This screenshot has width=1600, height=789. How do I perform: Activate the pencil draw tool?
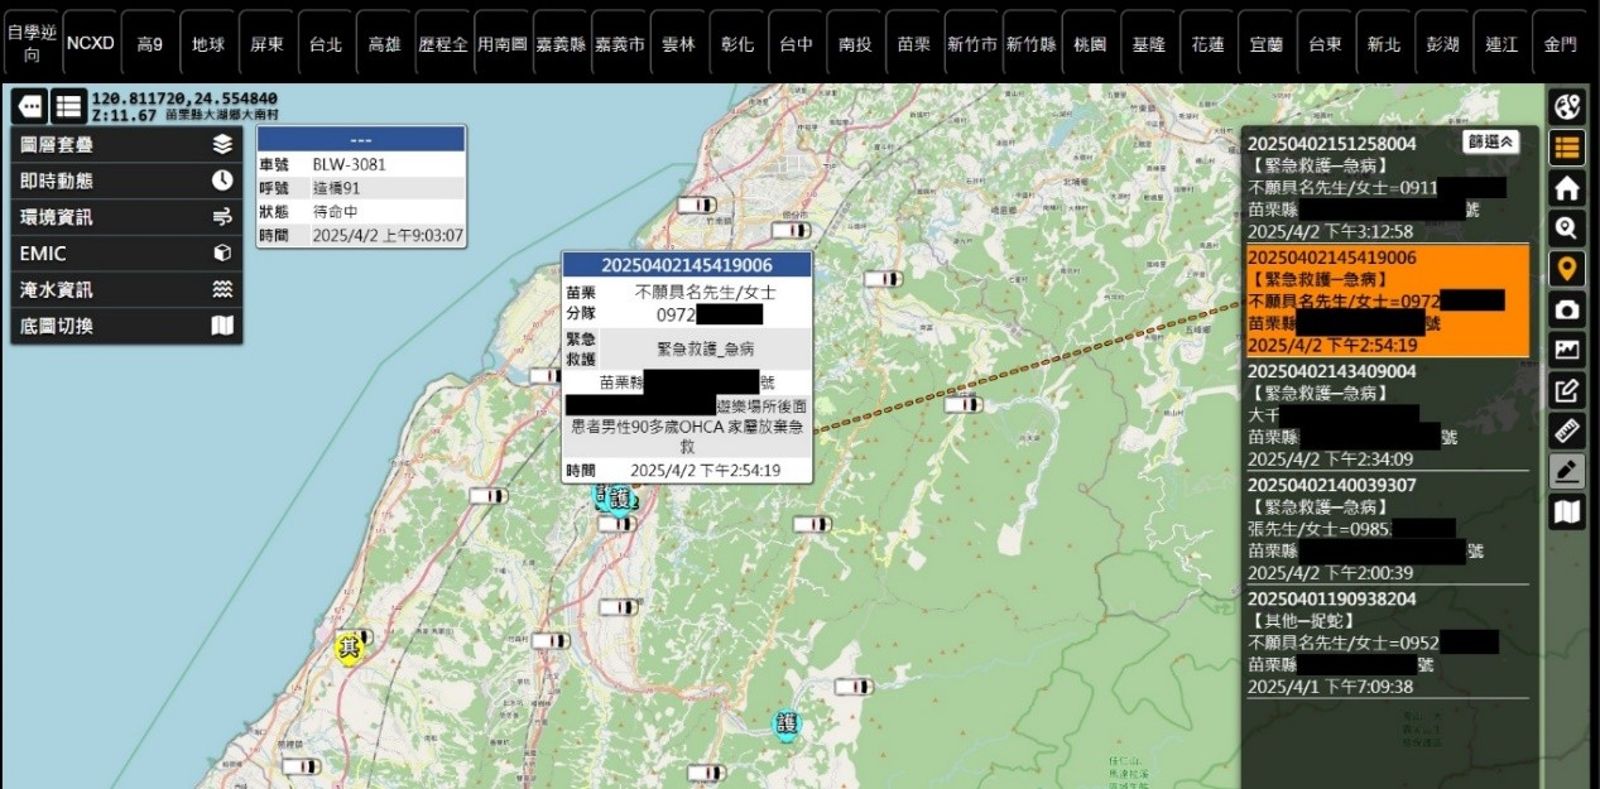1567,471
